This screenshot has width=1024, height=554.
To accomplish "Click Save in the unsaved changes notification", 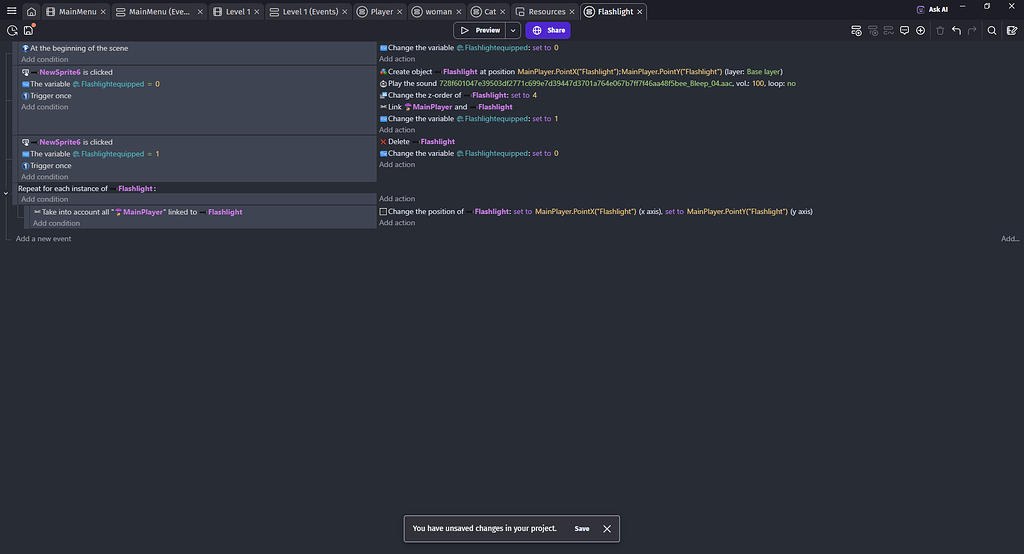I will (x=582, y=529).
